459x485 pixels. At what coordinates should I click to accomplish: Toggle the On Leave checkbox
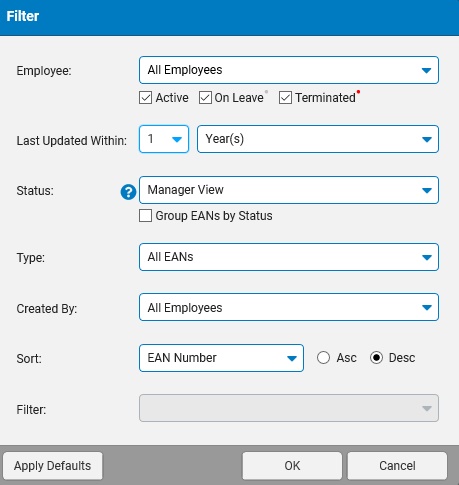[205, 98]
